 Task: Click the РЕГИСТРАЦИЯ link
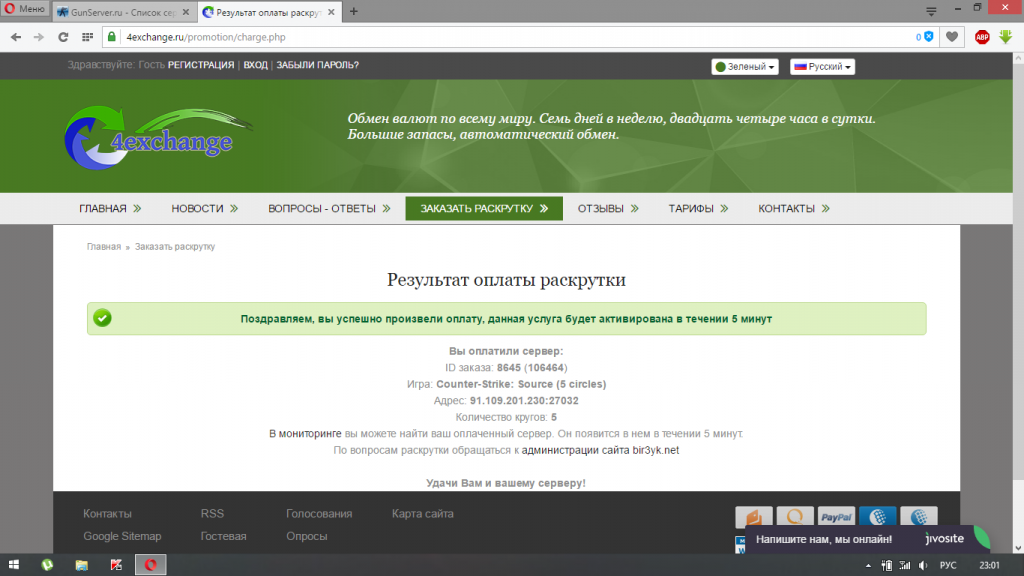point(201,65)
